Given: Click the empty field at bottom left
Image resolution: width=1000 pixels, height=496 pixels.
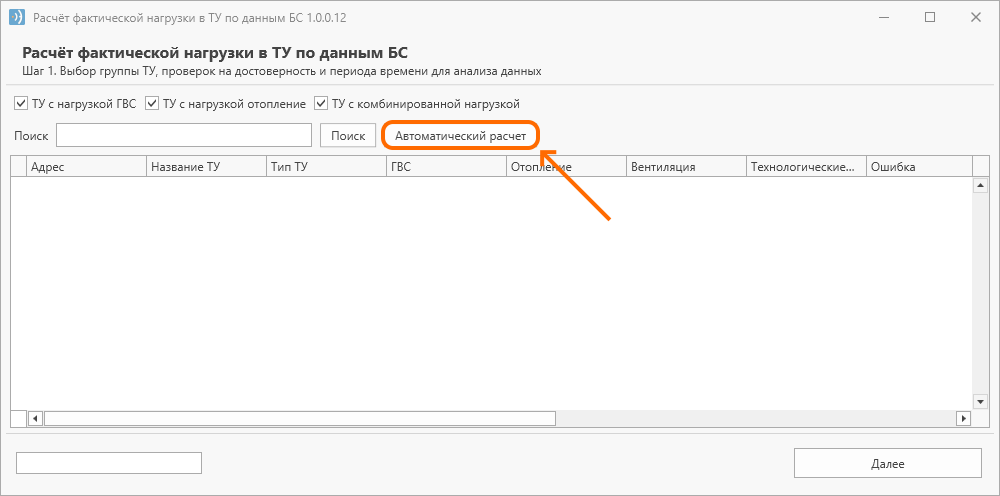Looking at the screenshot, I should coord(108,463).
